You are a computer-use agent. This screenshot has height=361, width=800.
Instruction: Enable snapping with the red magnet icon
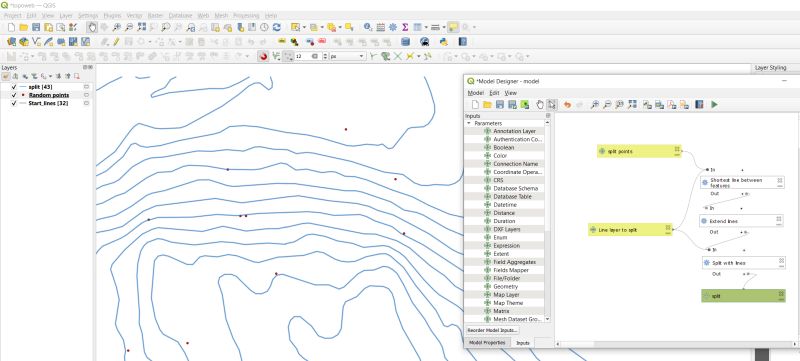point(263,56)
